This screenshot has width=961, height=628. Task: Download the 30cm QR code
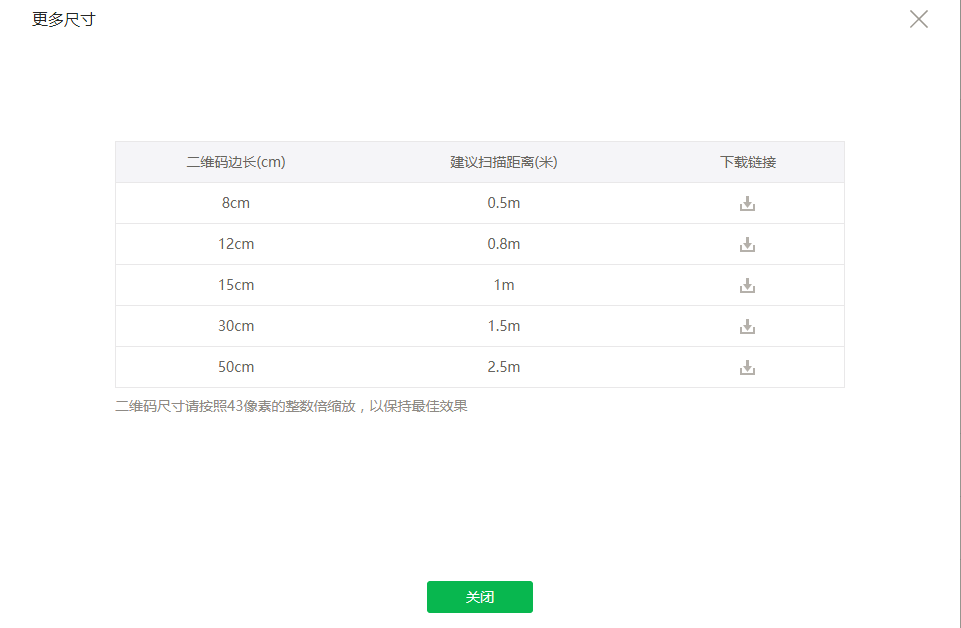747,327
